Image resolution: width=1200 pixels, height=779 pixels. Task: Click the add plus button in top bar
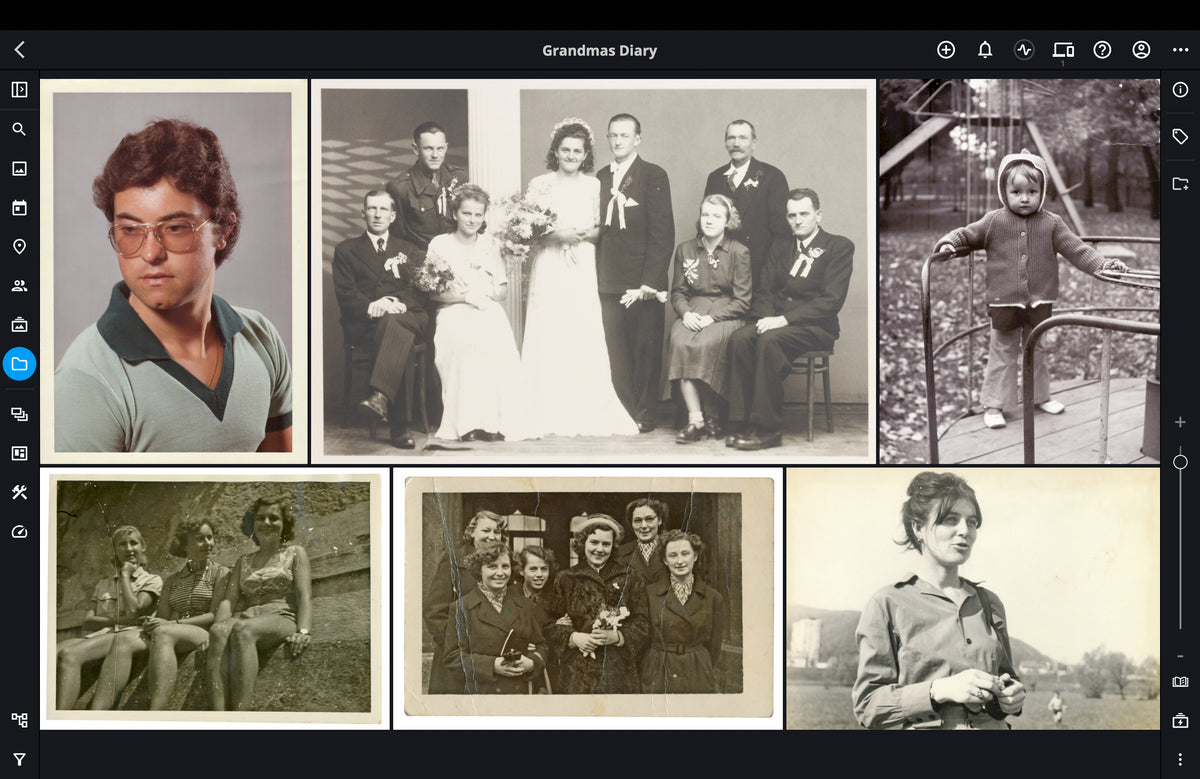946,50
